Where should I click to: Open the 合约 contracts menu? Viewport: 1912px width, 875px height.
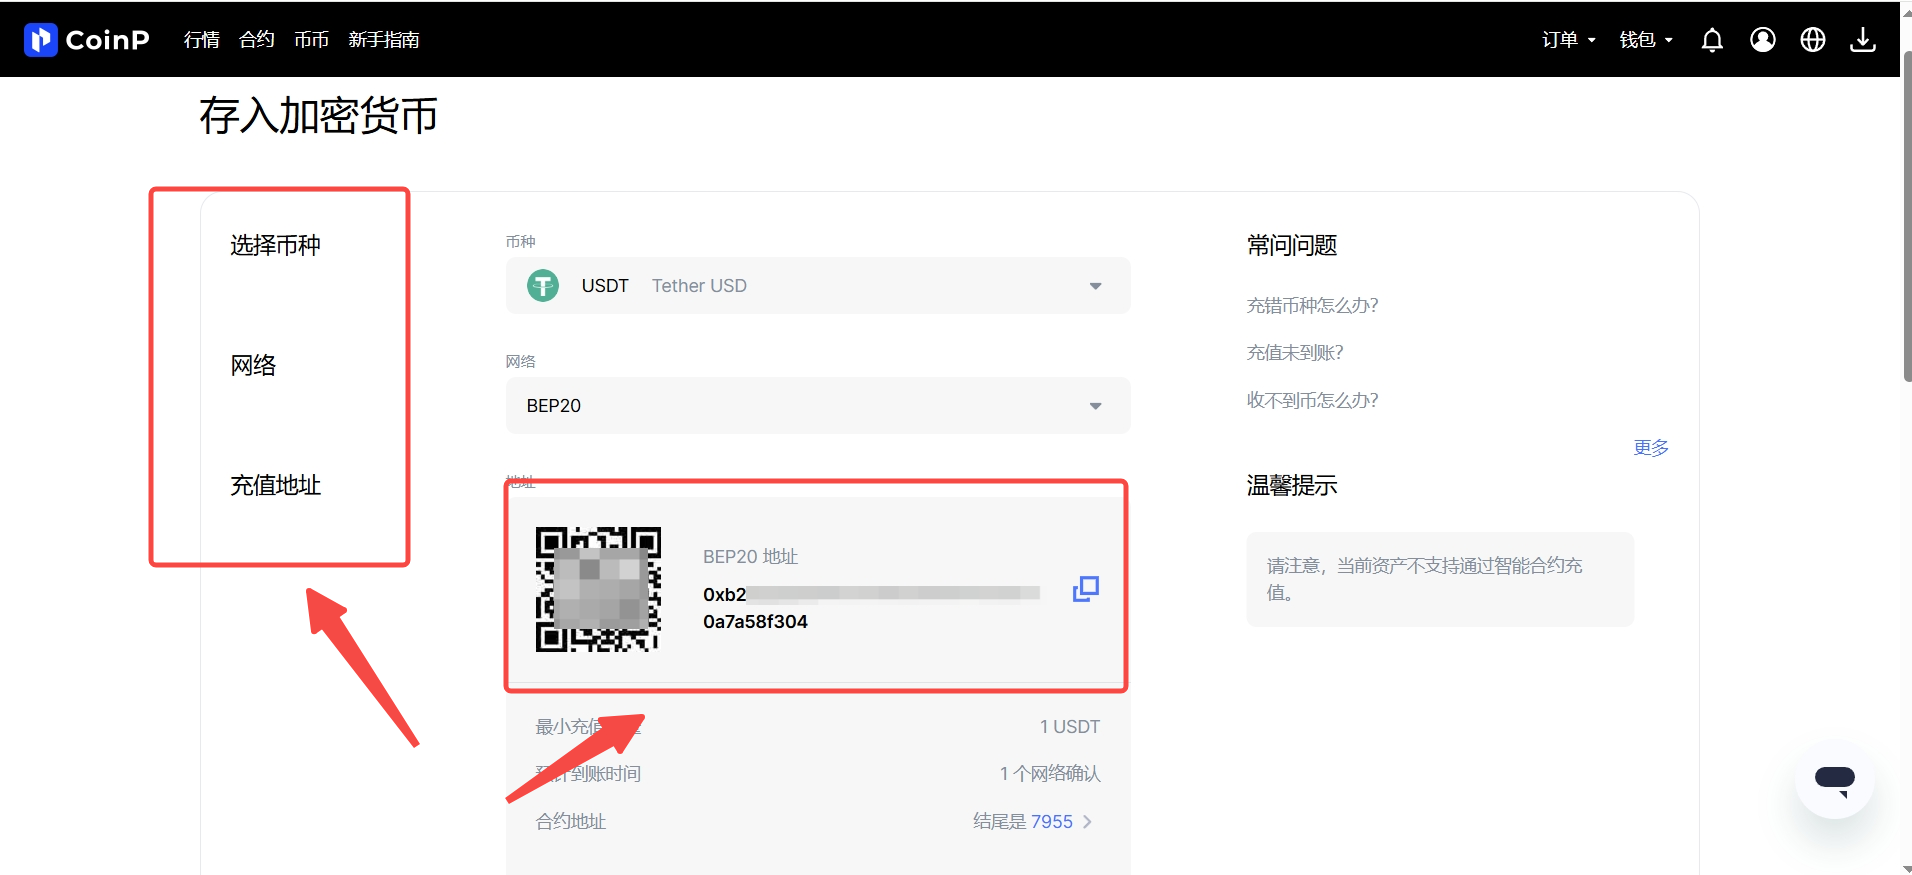pyautogui.click(x=257, y=40)
